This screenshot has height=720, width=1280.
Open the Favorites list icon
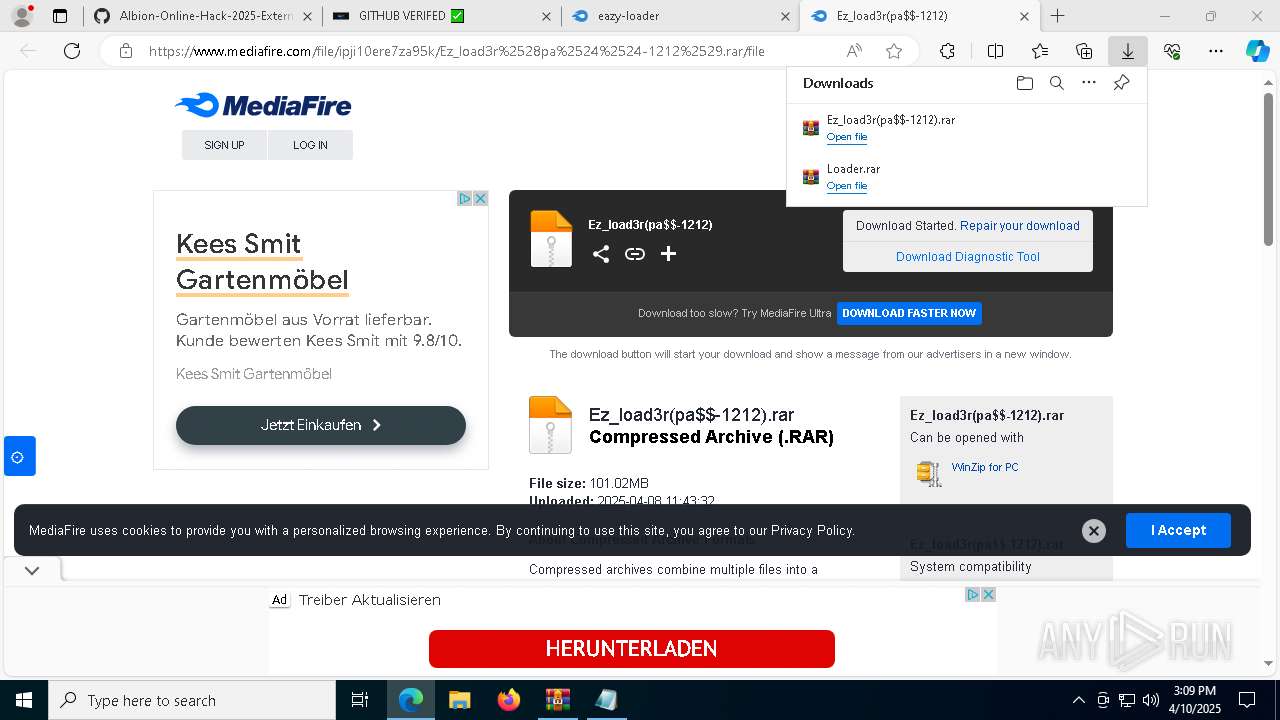(1040, 51)
